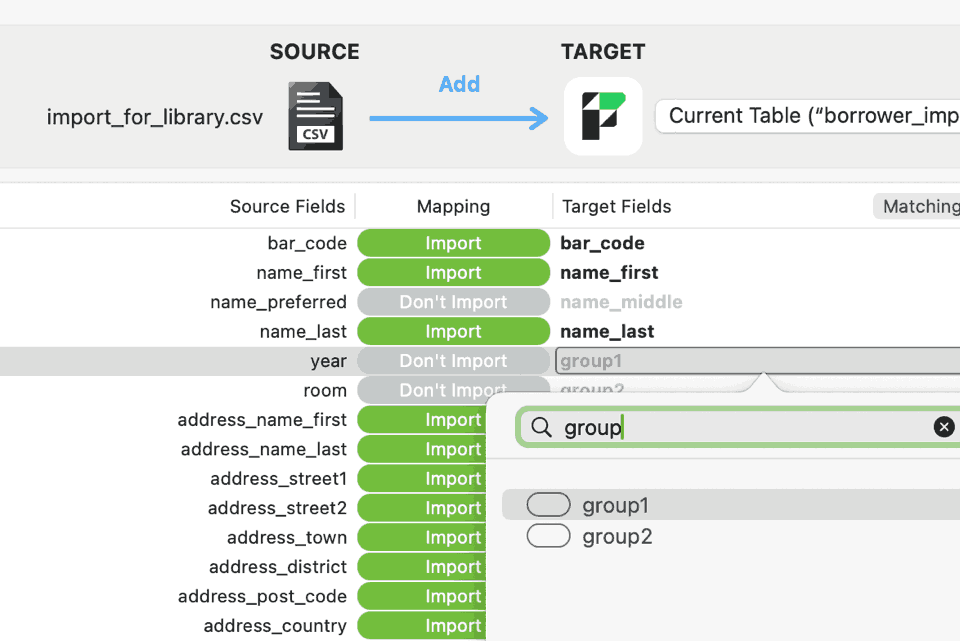Toggle the bar_code Import mapping
Image resolution: width=960 pixels, height=641 pixels.
(x=453, y=243)
